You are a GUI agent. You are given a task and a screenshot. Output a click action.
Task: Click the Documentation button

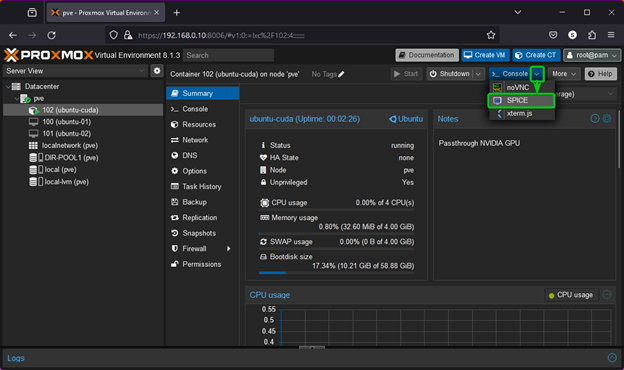427,55
